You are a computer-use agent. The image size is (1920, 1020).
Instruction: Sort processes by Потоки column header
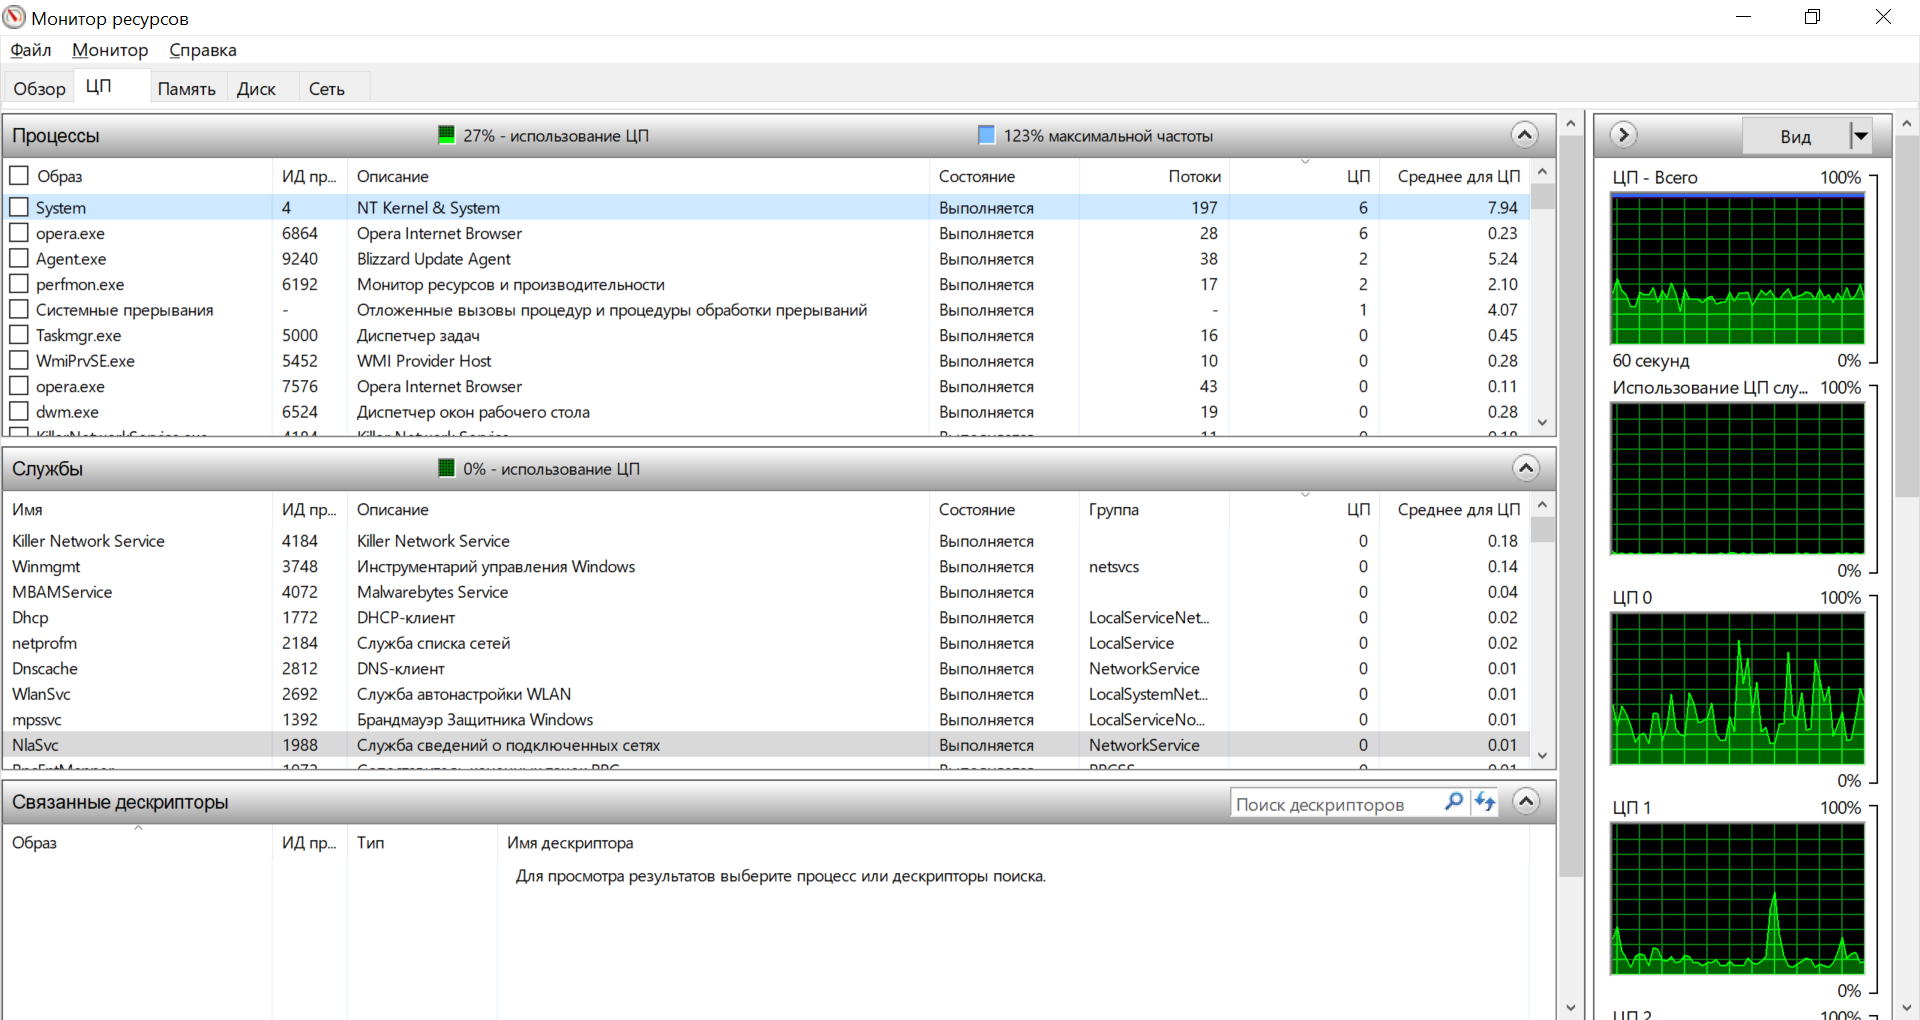pyautogui.click(x=1154, y=176)
